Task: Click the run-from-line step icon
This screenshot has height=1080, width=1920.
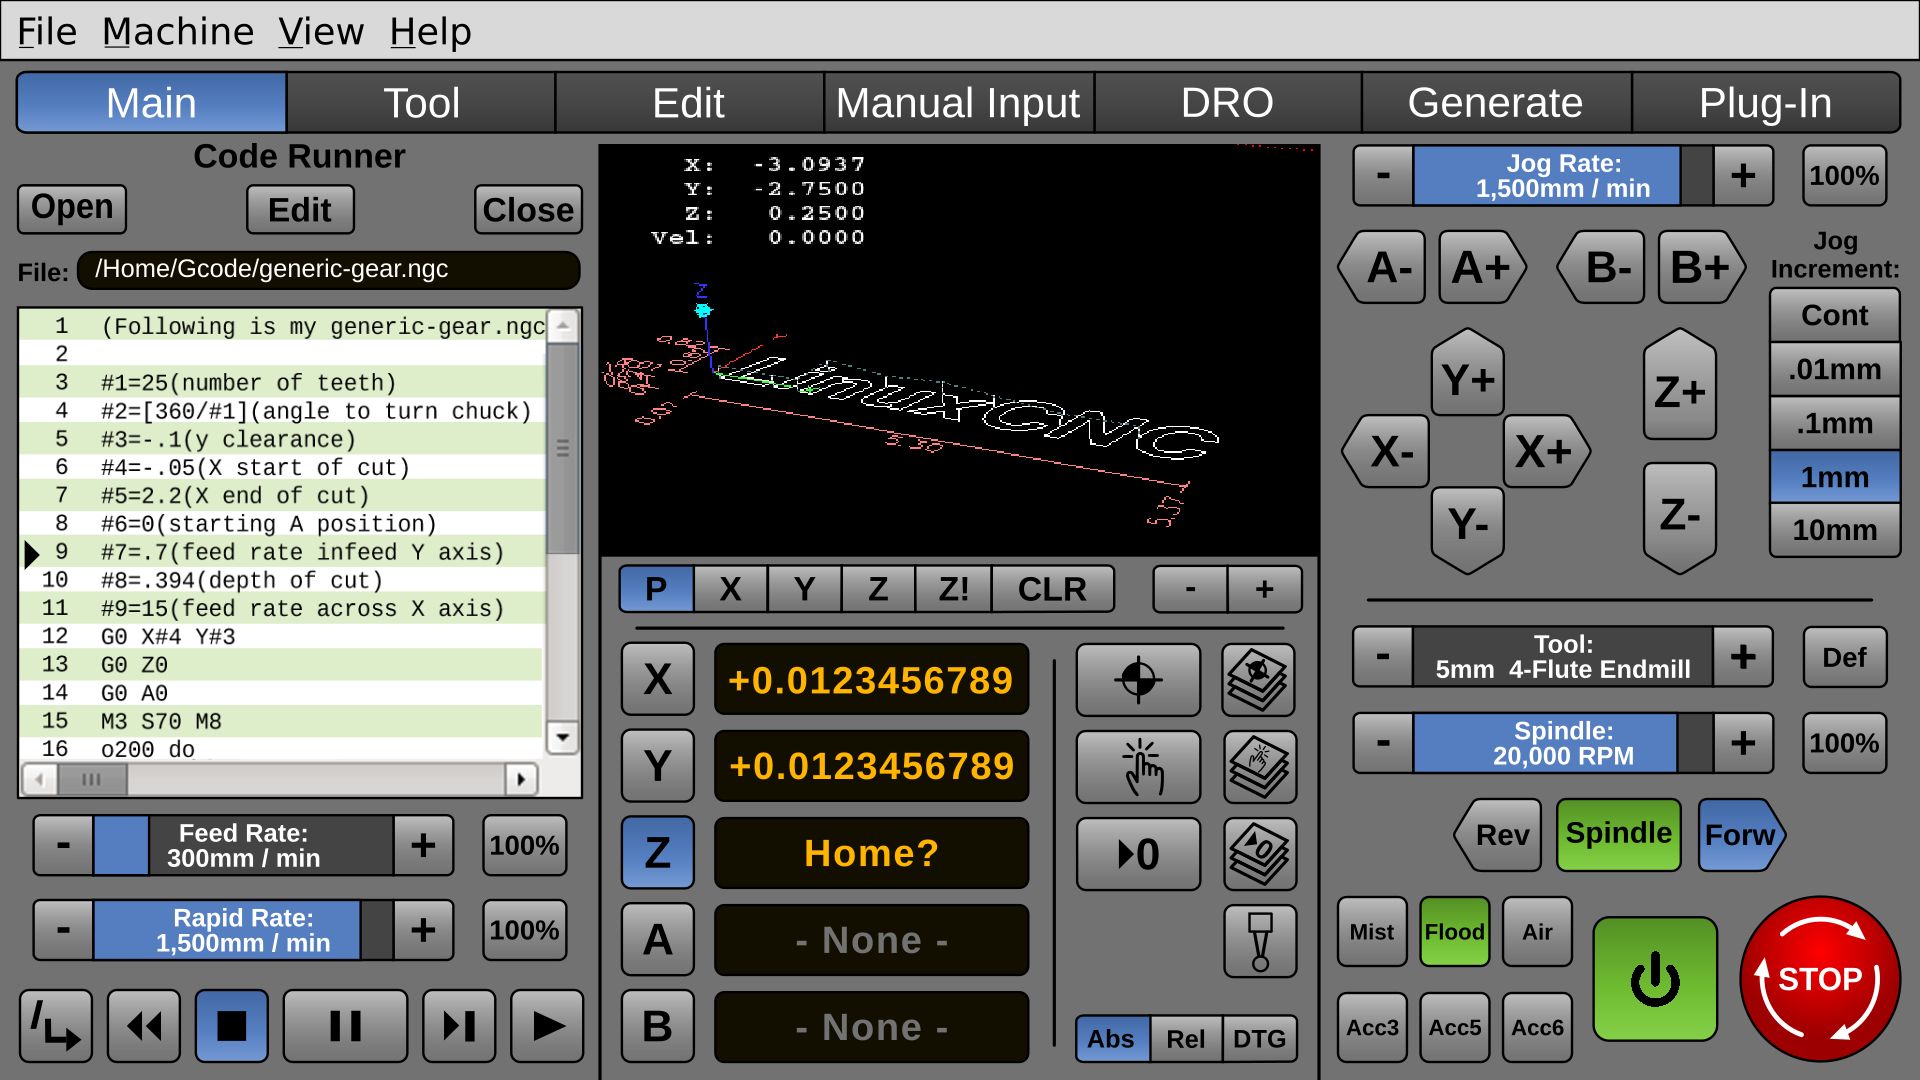Action: click(56, 1026)
